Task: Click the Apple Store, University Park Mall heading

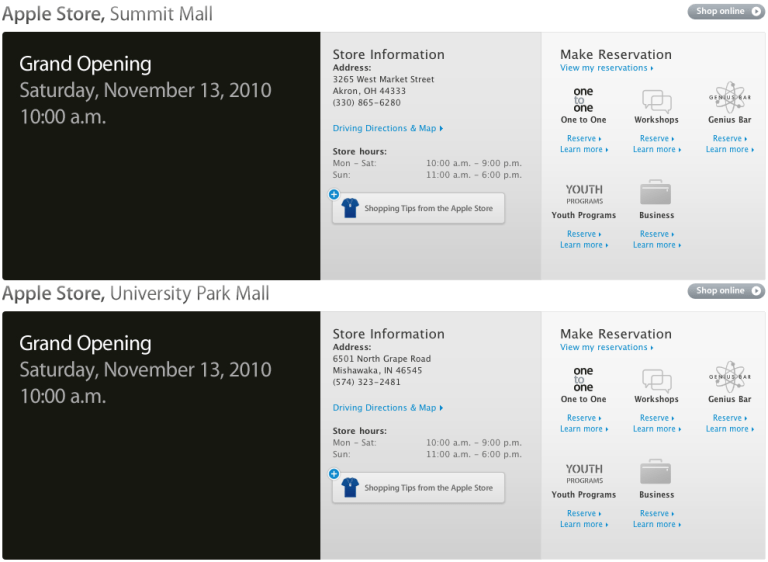Action: (x=136, y=293)
